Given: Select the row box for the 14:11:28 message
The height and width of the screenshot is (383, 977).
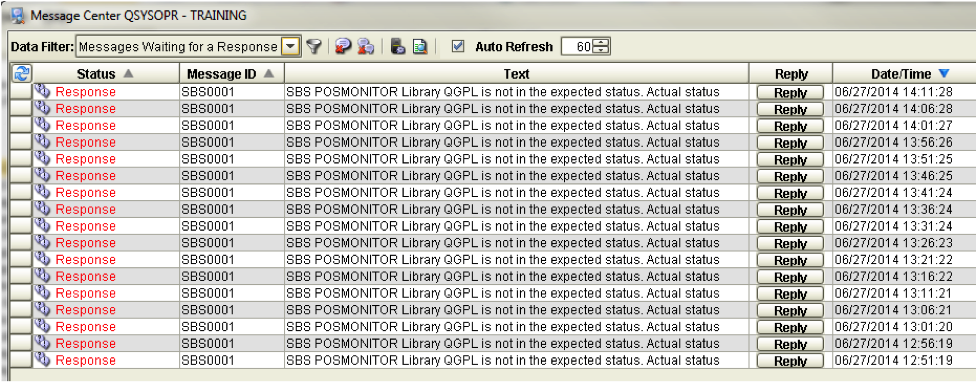Looking at the screenshot, I should pos(22,92).
